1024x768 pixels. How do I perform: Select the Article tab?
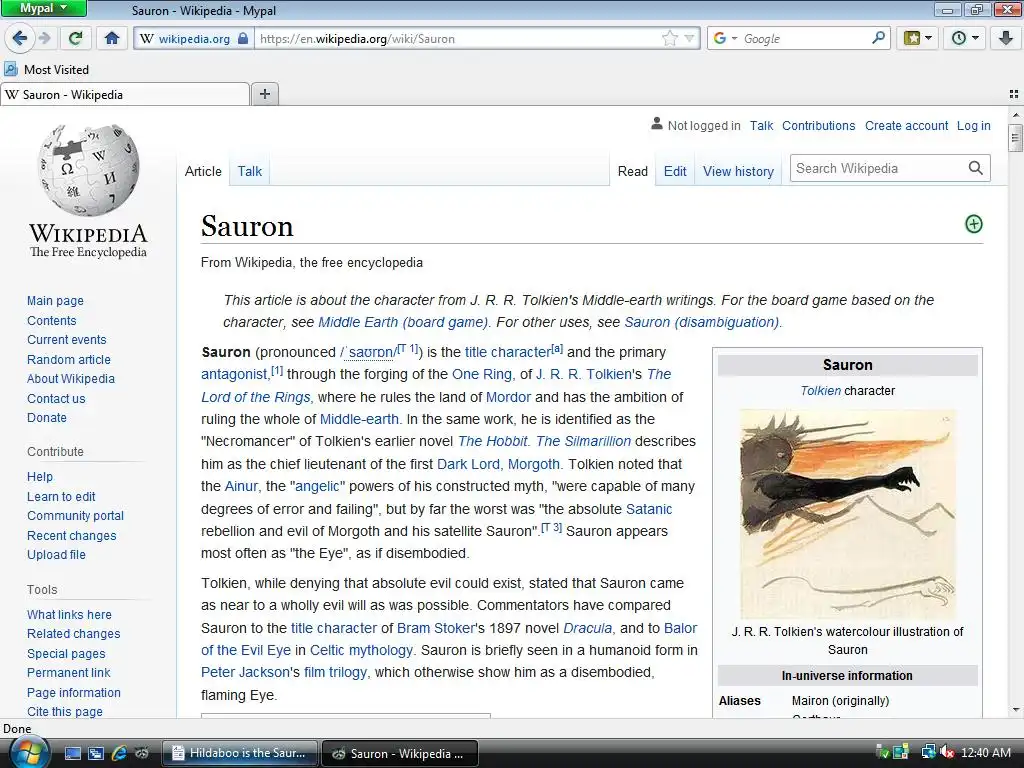[203, 171]
